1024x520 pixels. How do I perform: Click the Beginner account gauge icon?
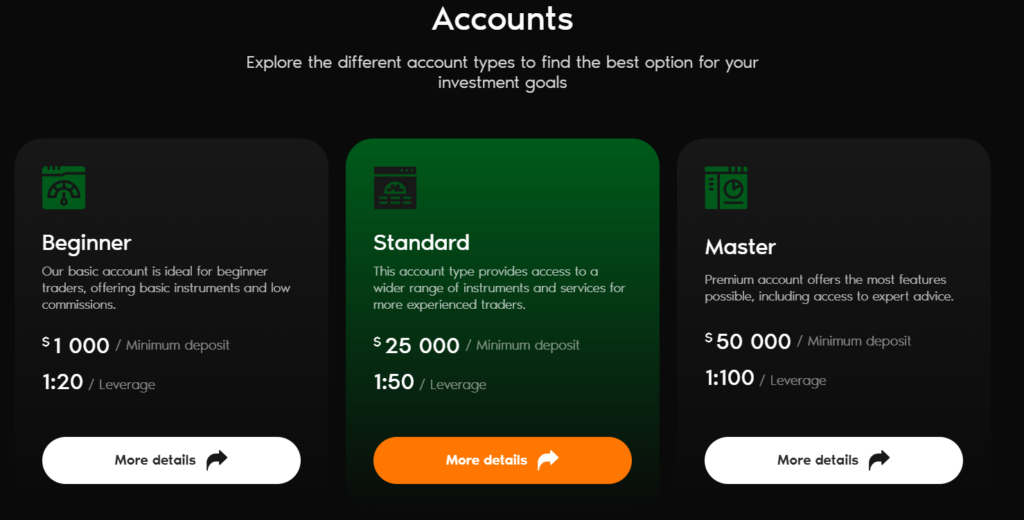(x=64, y=188)
